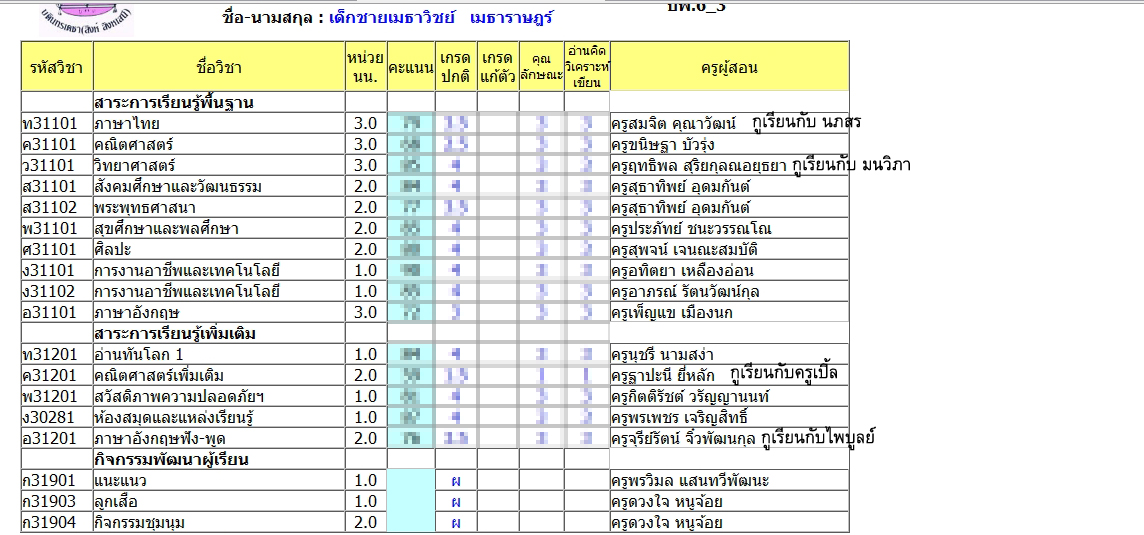Select course code ค31201

click(50, 377)
